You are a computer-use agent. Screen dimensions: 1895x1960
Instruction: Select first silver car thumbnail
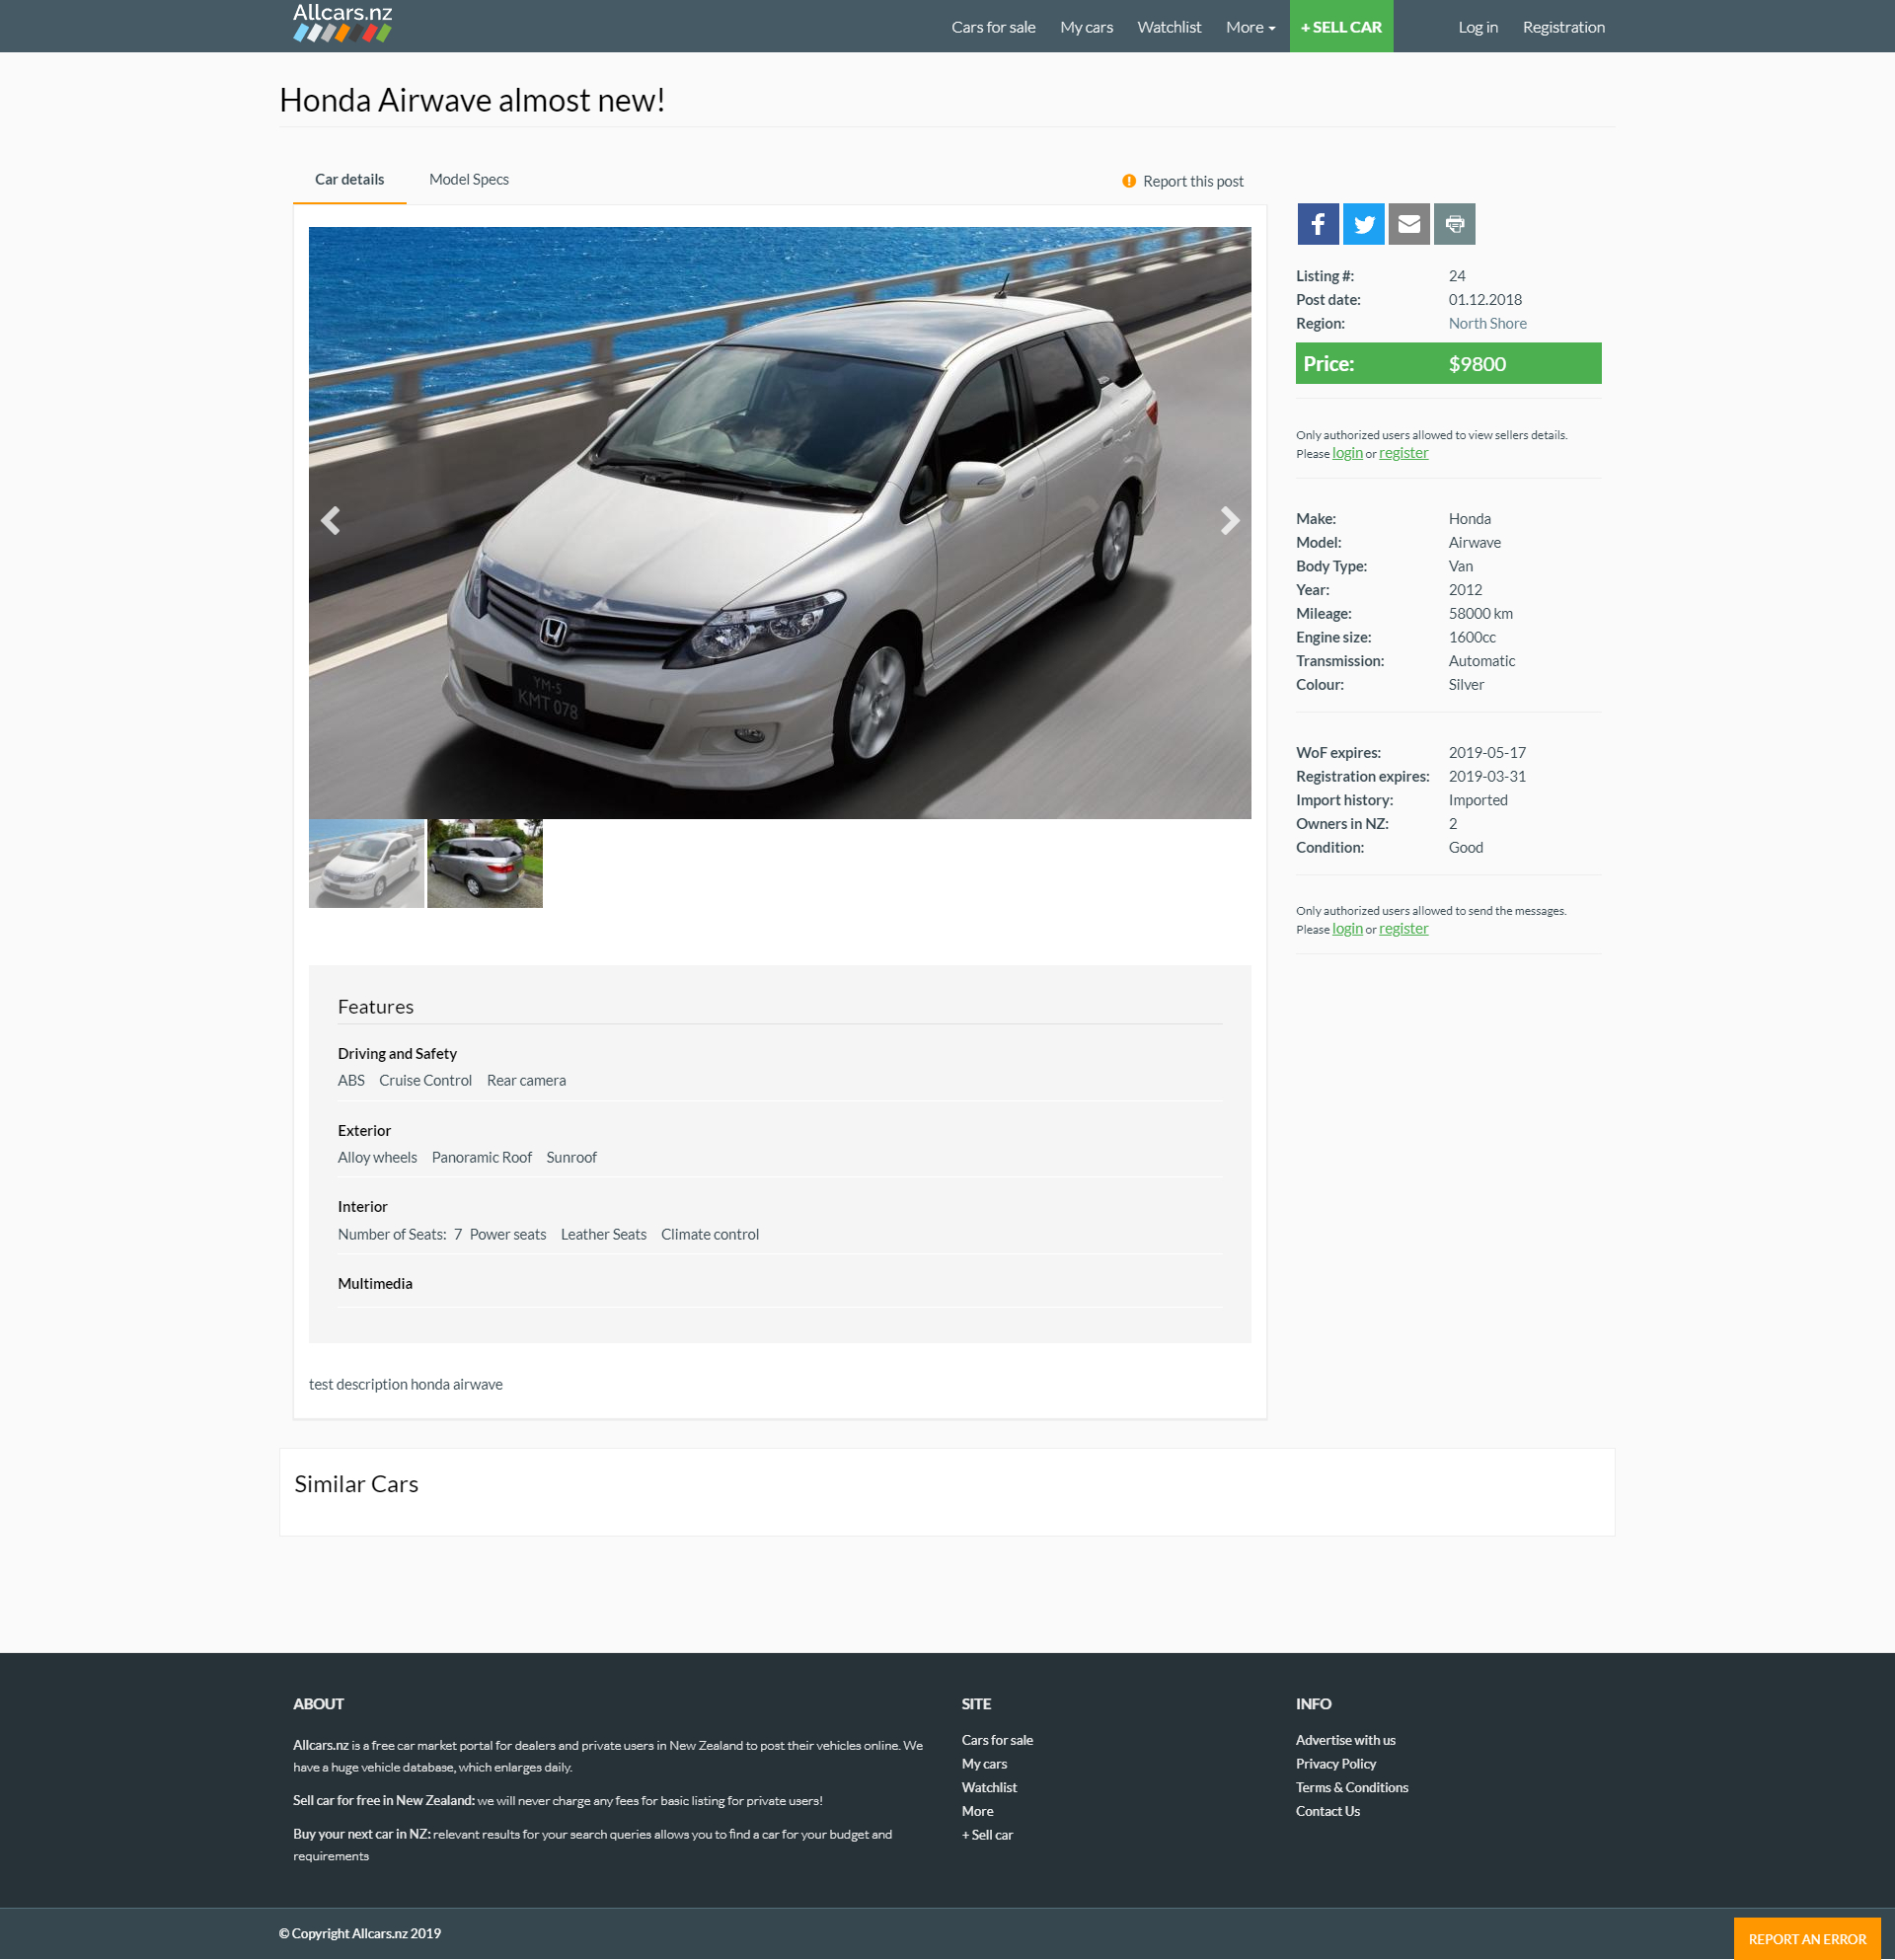pyautogui.click(x=366, y=864)
